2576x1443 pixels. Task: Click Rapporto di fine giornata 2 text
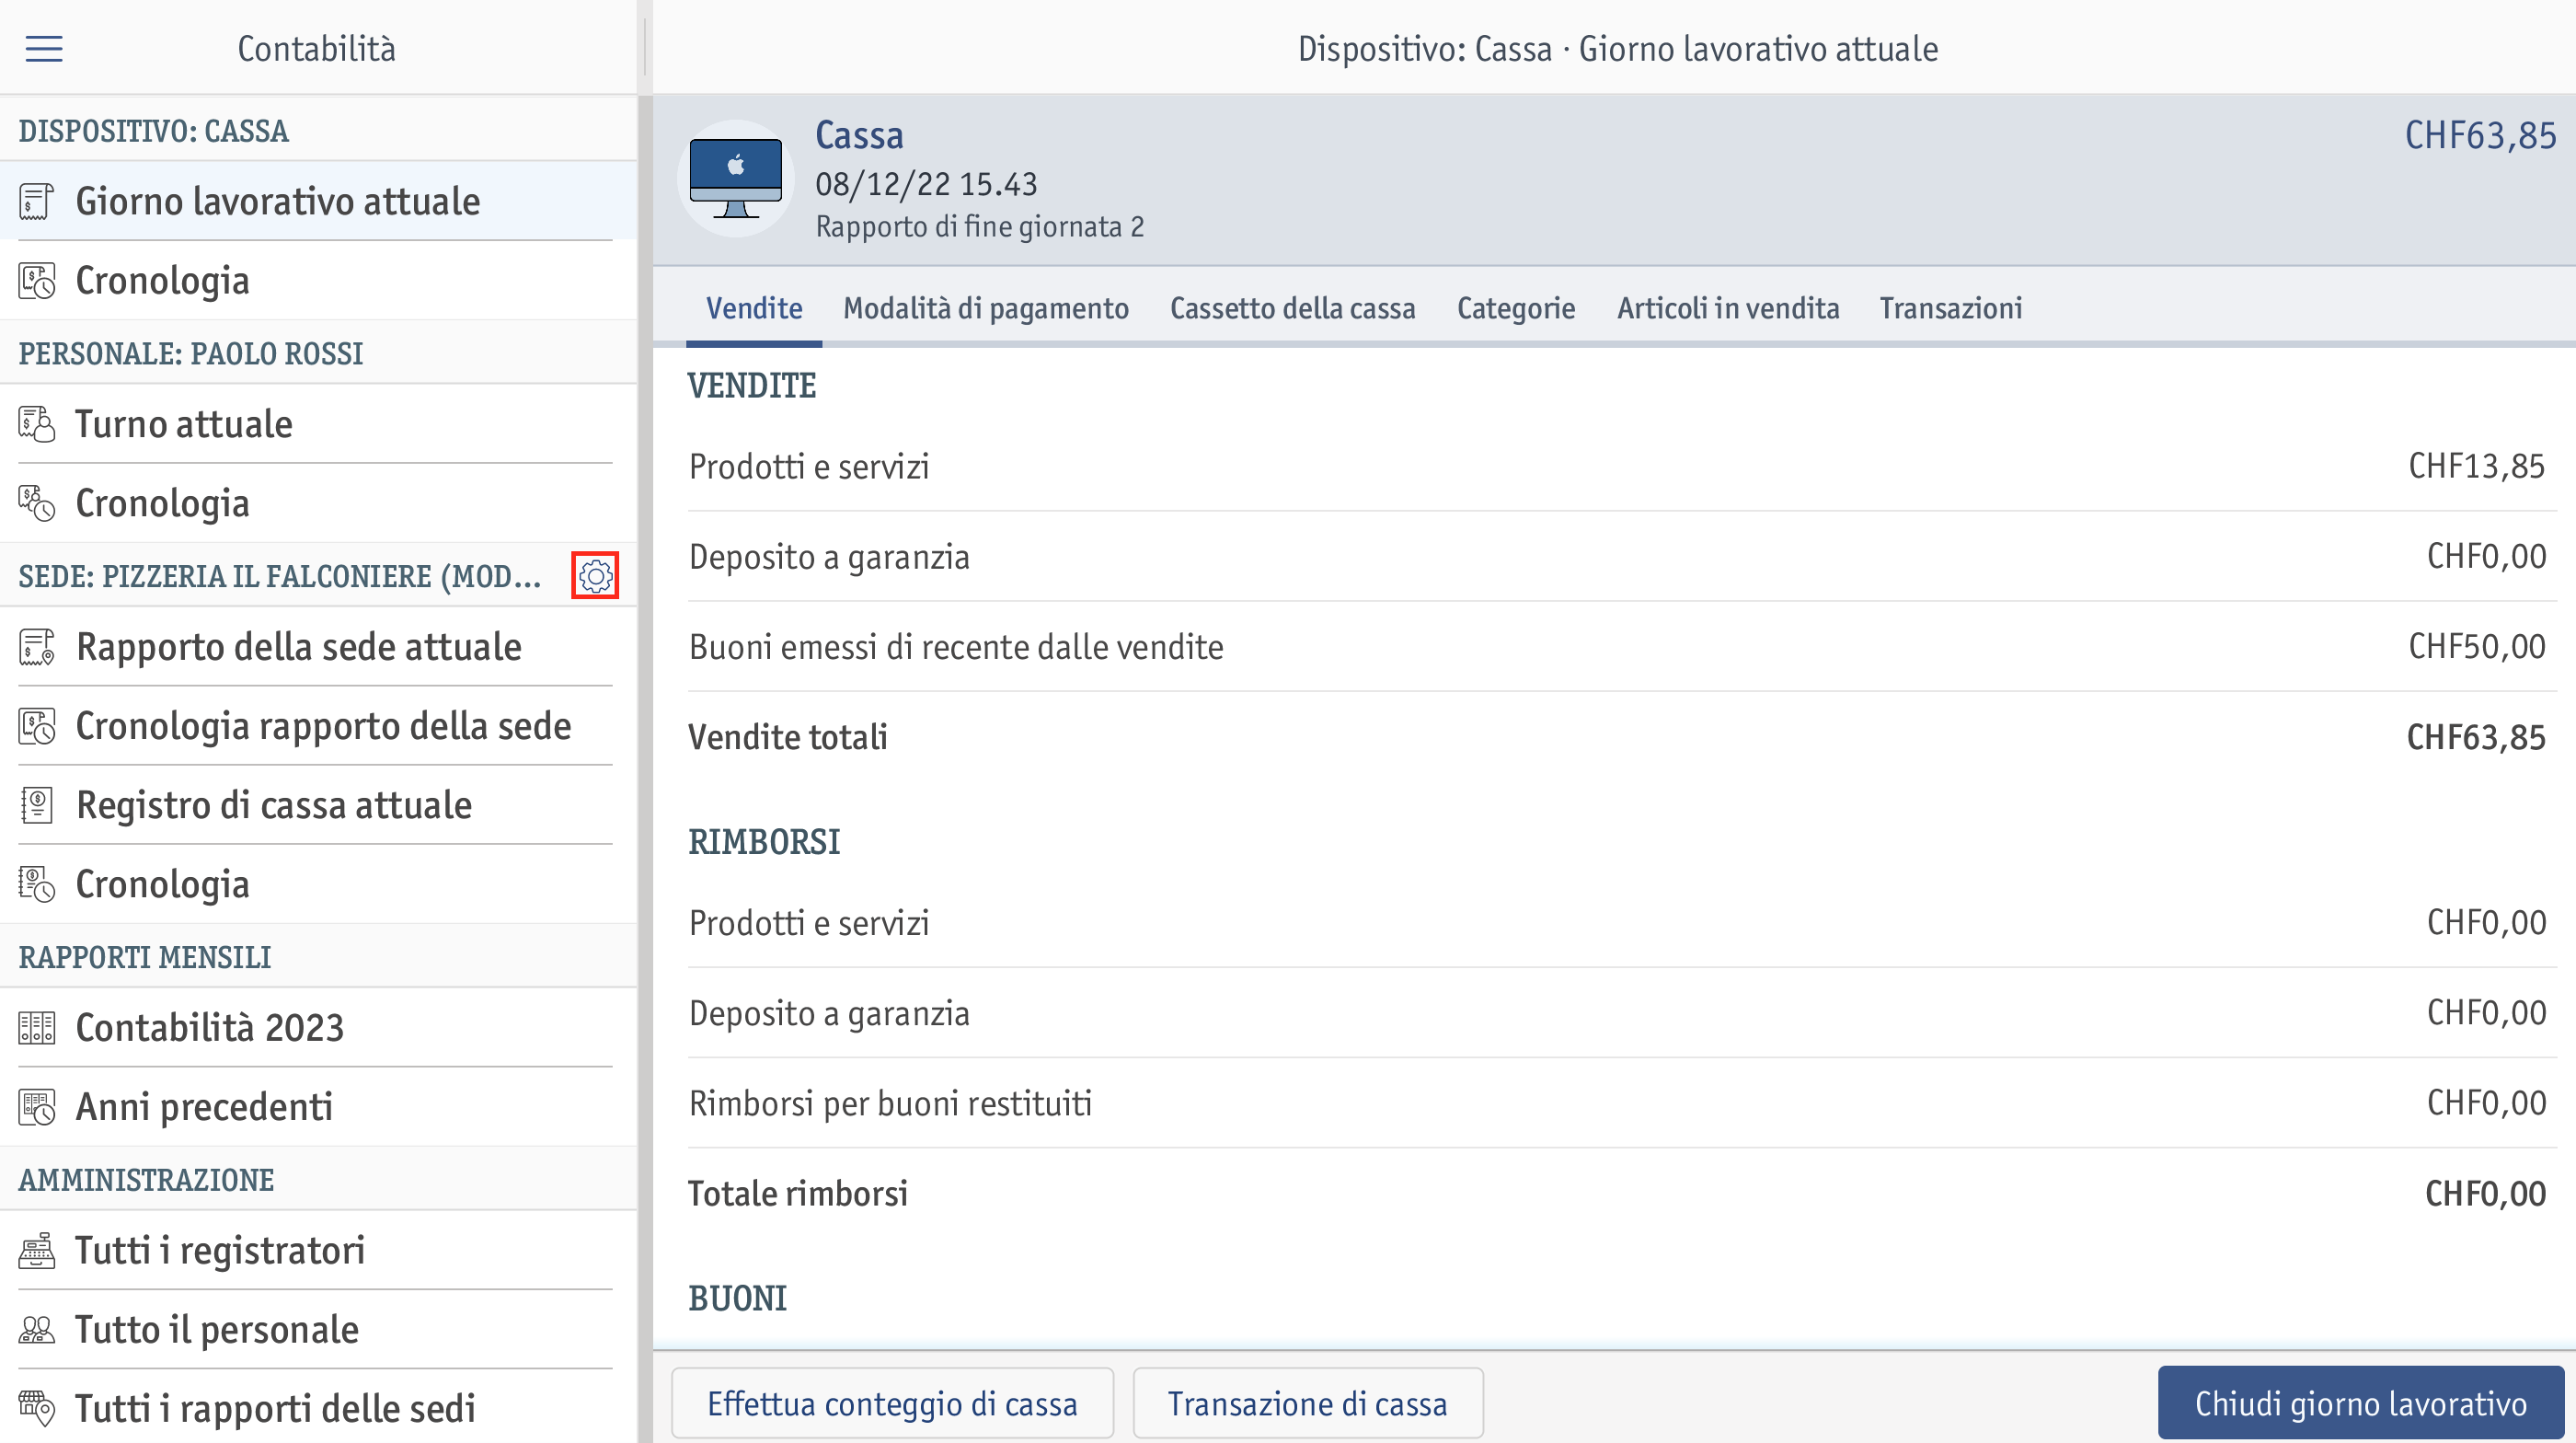(980, 227)
